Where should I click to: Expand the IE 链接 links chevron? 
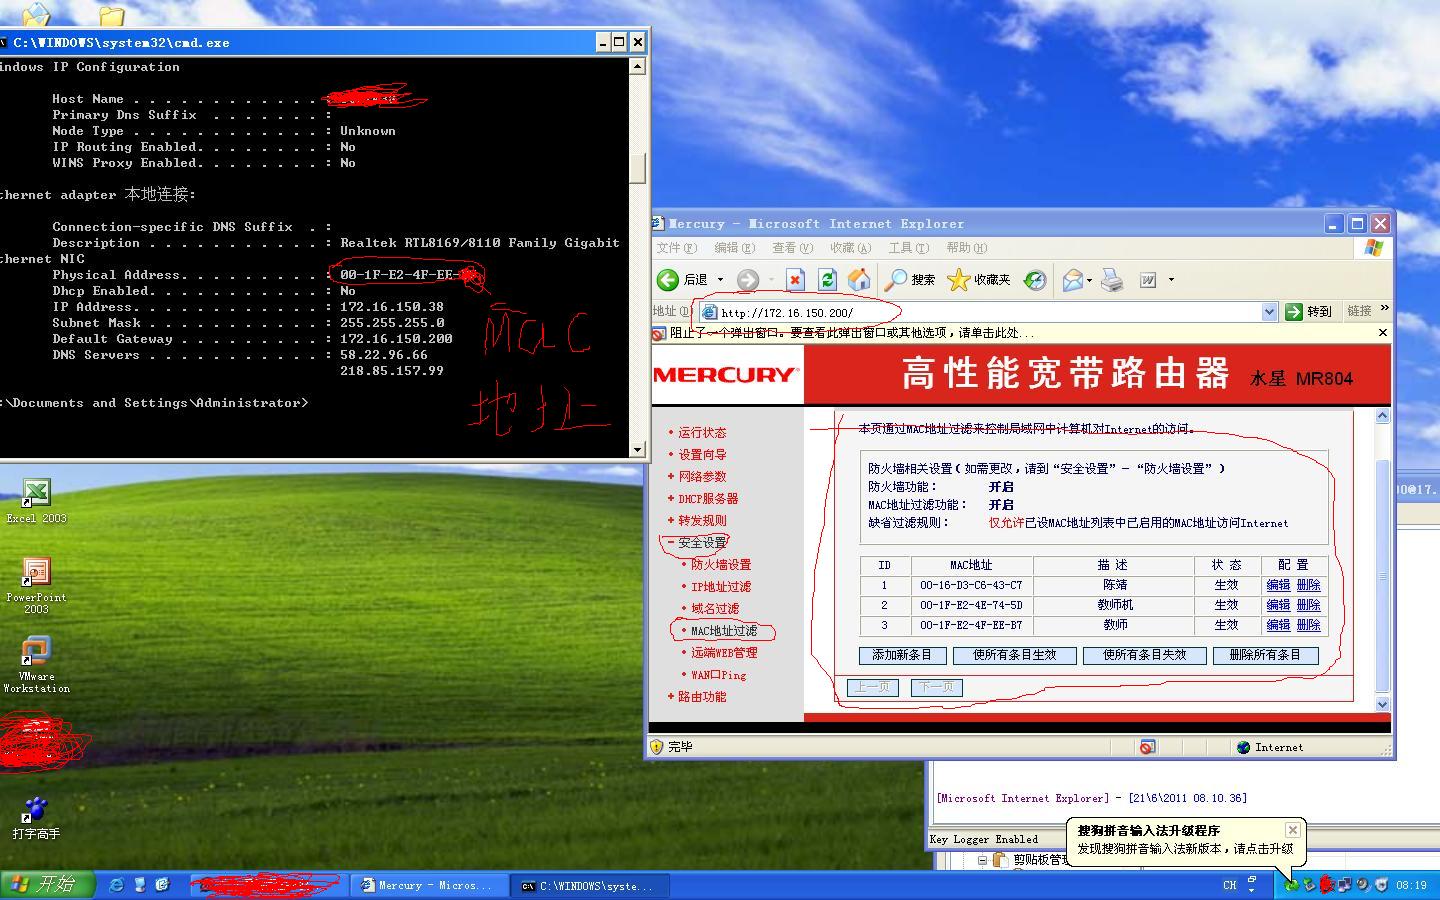click(x=1385, y=308)
